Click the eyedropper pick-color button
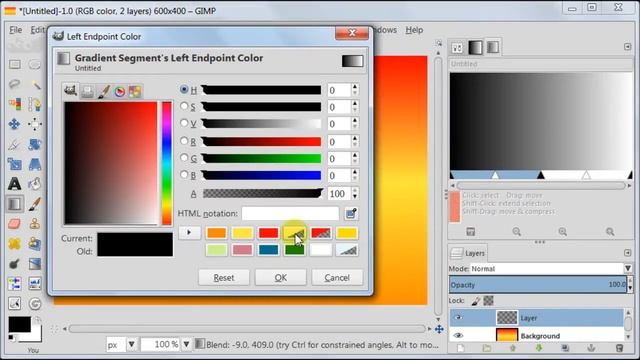The image size is (640, 360). [351, 213]
